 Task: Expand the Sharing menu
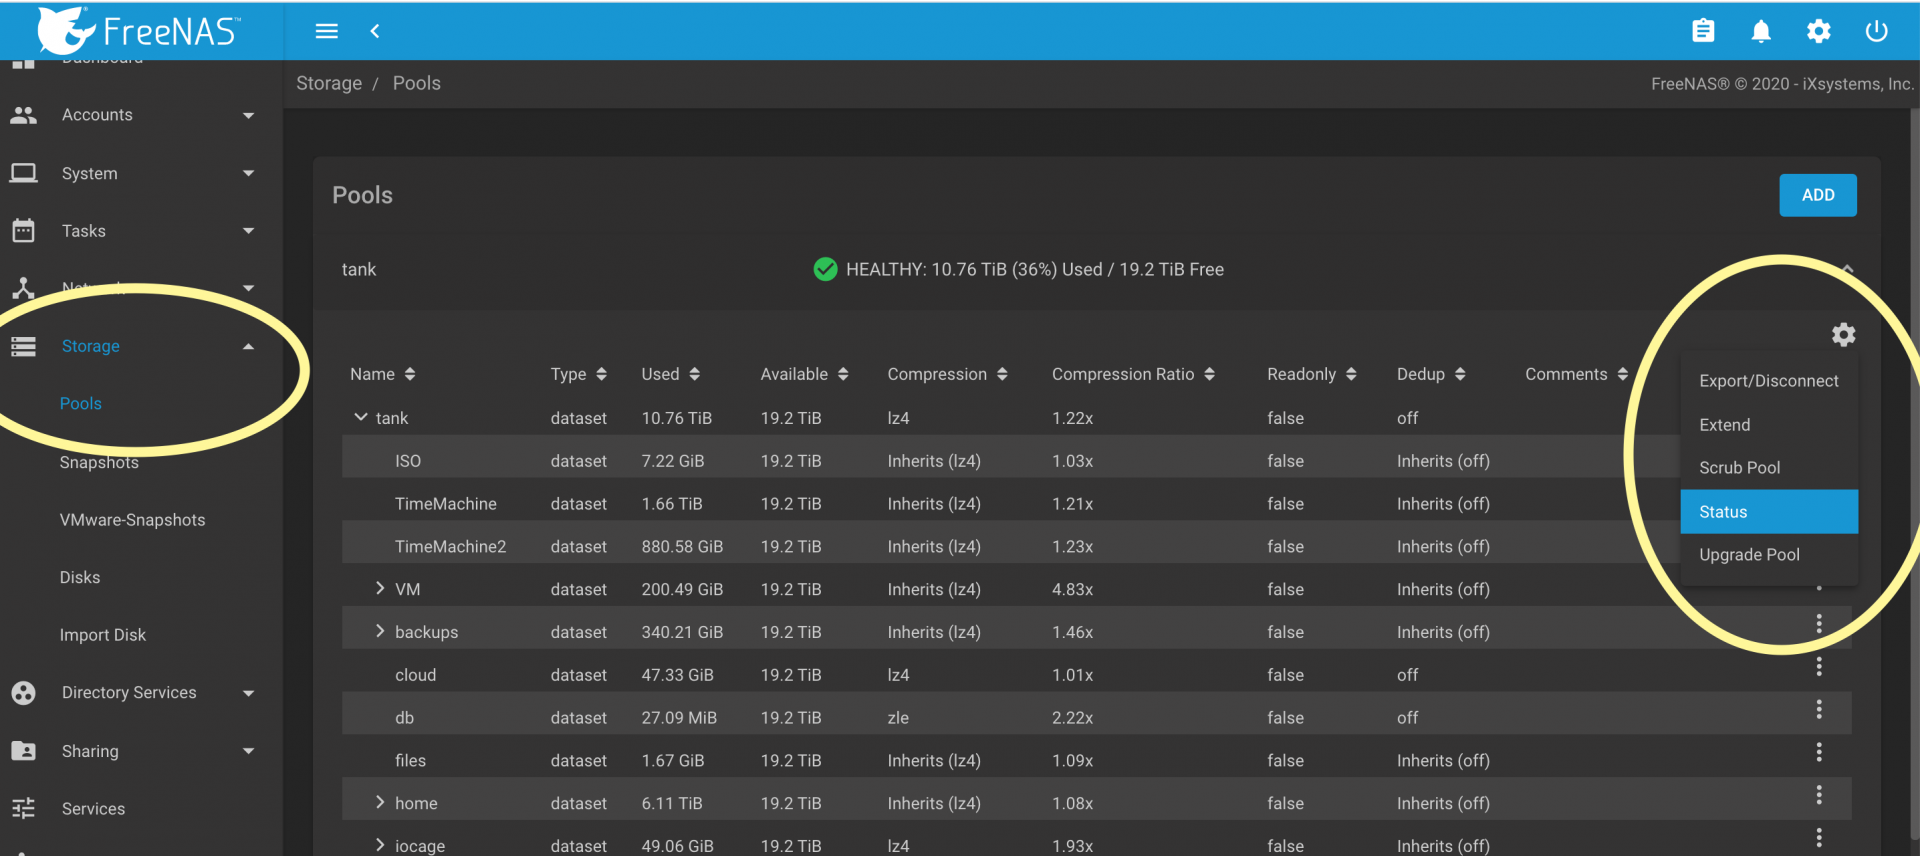(x=248, y=752)
